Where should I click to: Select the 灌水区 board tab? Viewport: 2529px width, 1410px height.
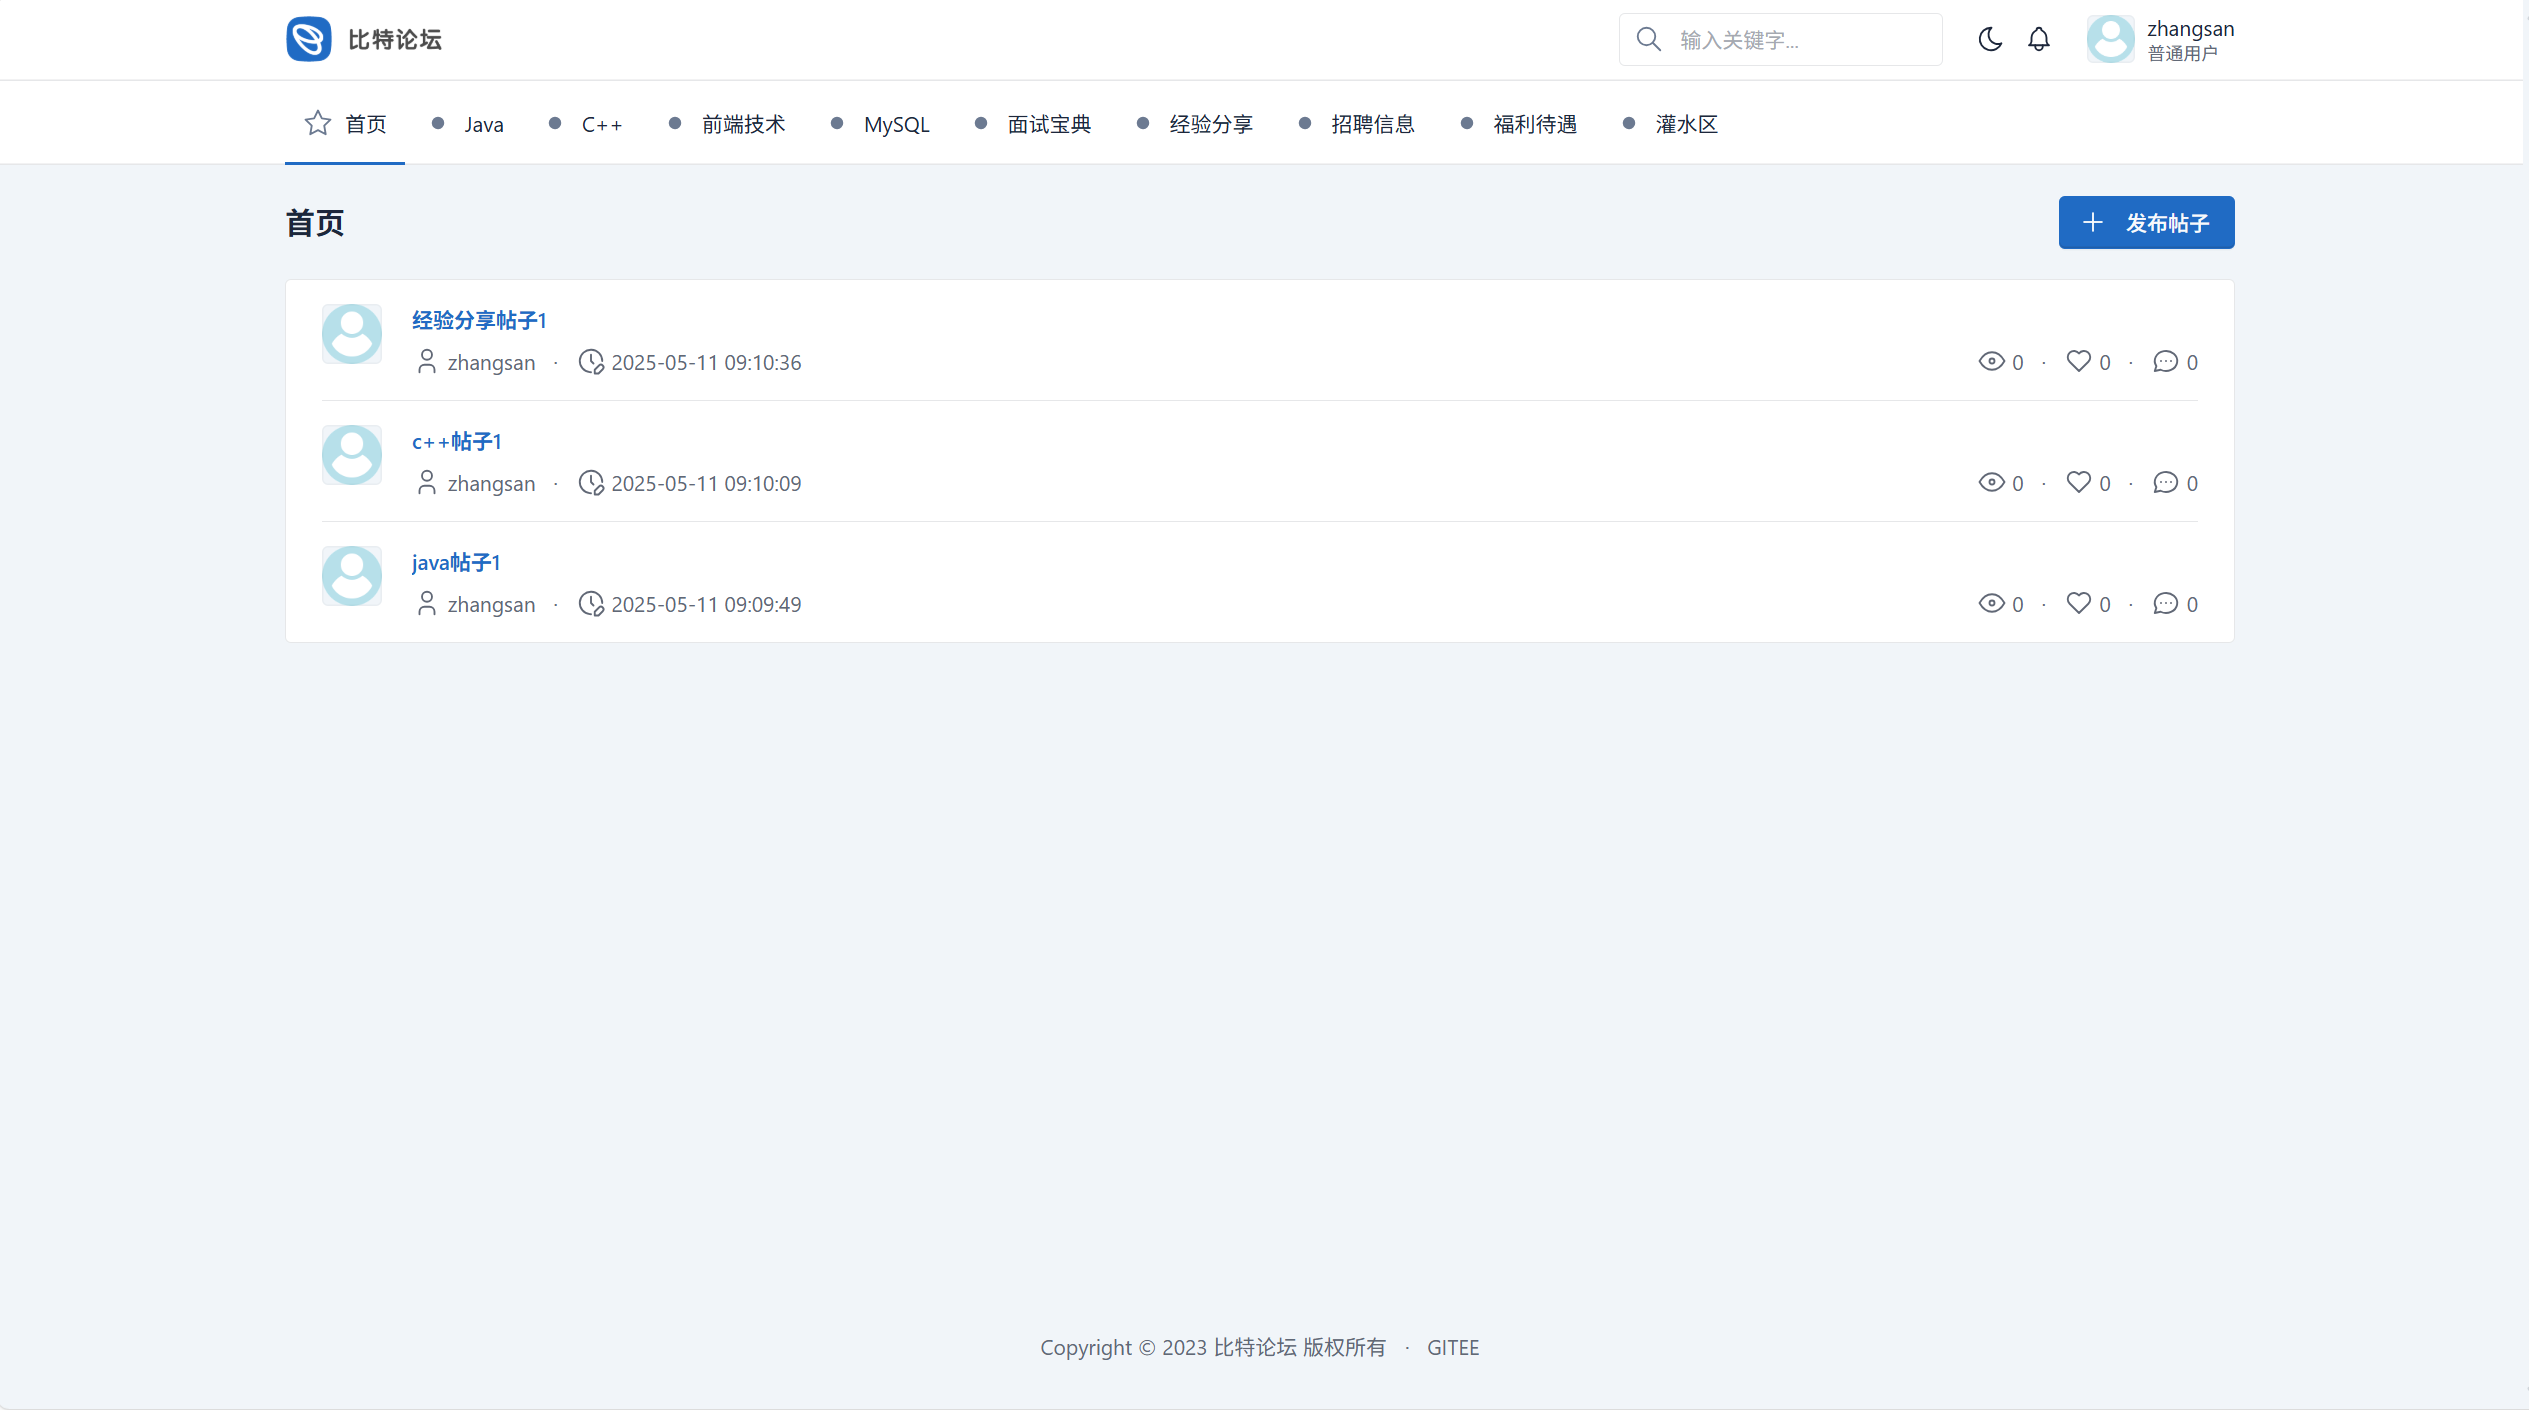[1686, 124]
